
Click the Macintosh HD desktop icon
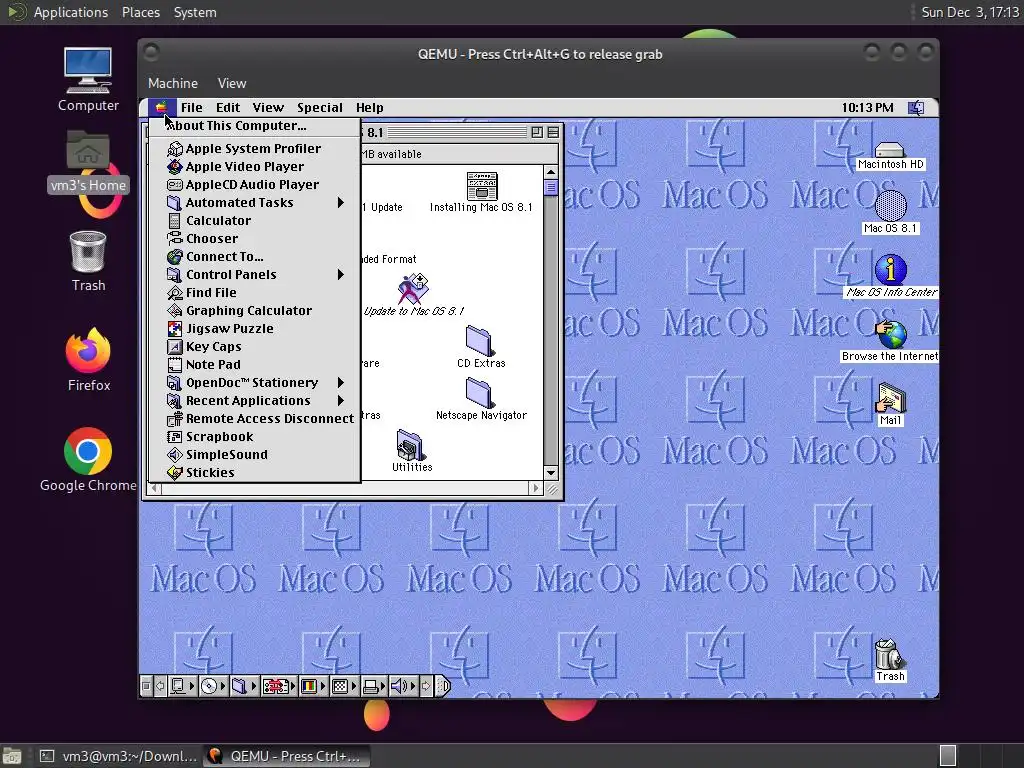click(x=889, y=157)
